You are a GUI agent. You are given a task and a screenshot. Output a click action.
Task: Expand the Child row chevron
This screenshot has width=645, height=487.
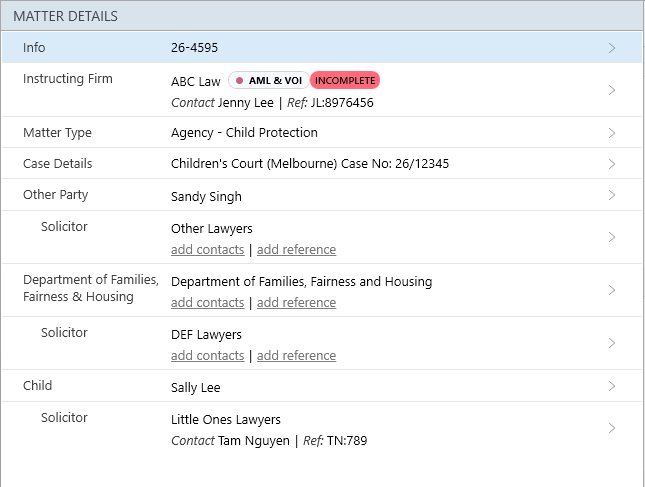tap(612, 386)
